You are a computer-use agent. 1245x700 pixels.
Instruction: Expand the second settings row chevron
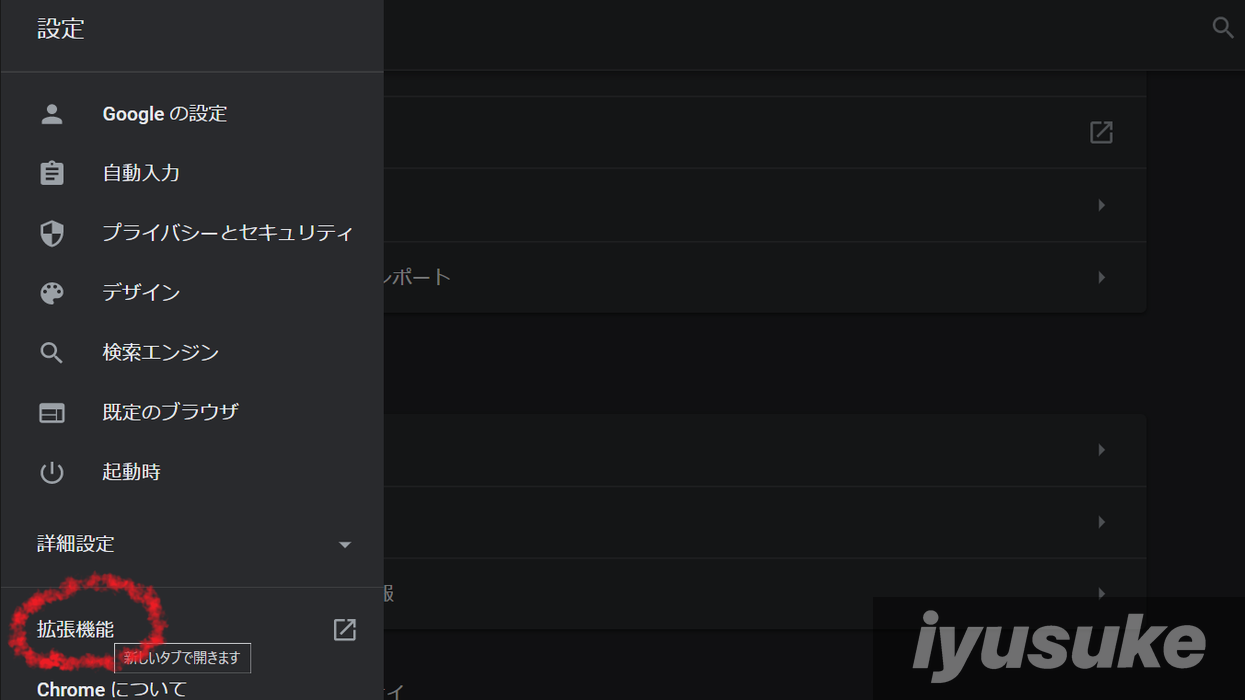pos(1101,205)
